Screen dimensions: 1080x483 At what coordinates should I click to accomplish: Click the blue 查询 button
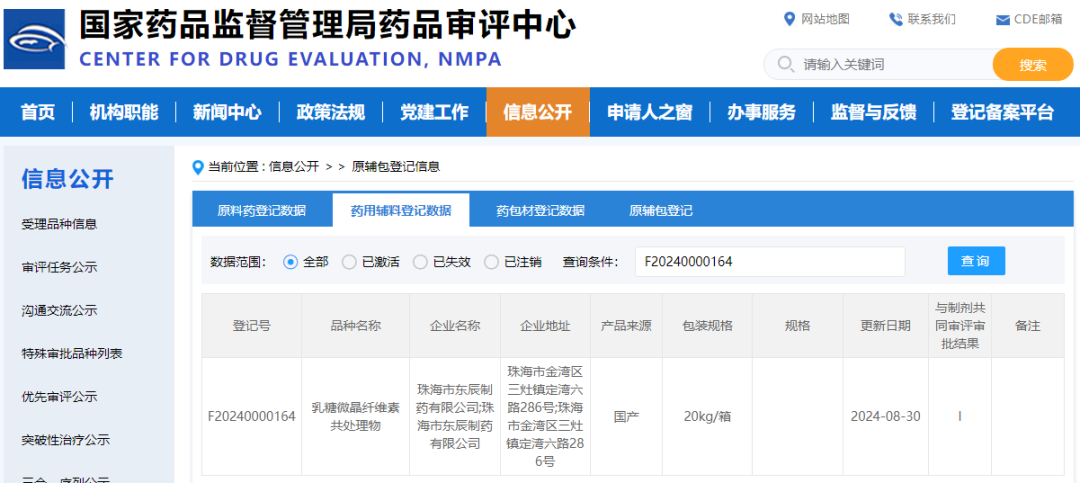[976, 261]
